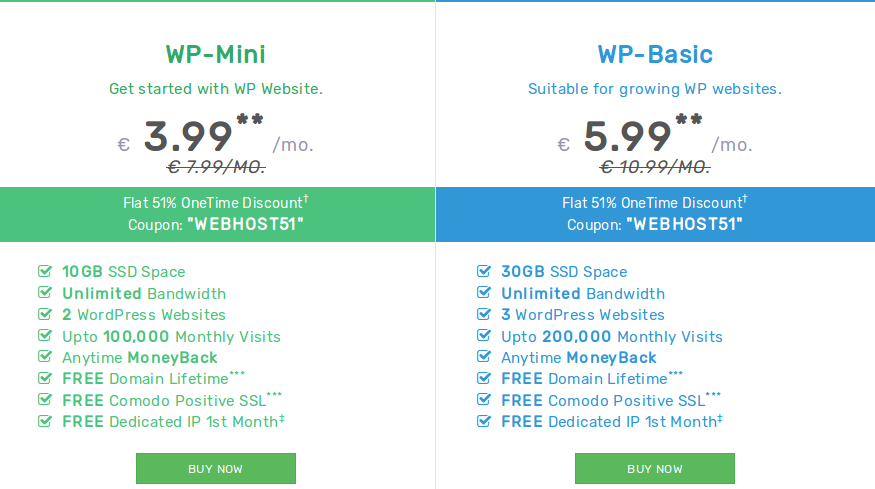Click check icon by WP-Basic Anytime MoneyBack
The height and width of the screenshot is (489, 875).
(484, 357)
